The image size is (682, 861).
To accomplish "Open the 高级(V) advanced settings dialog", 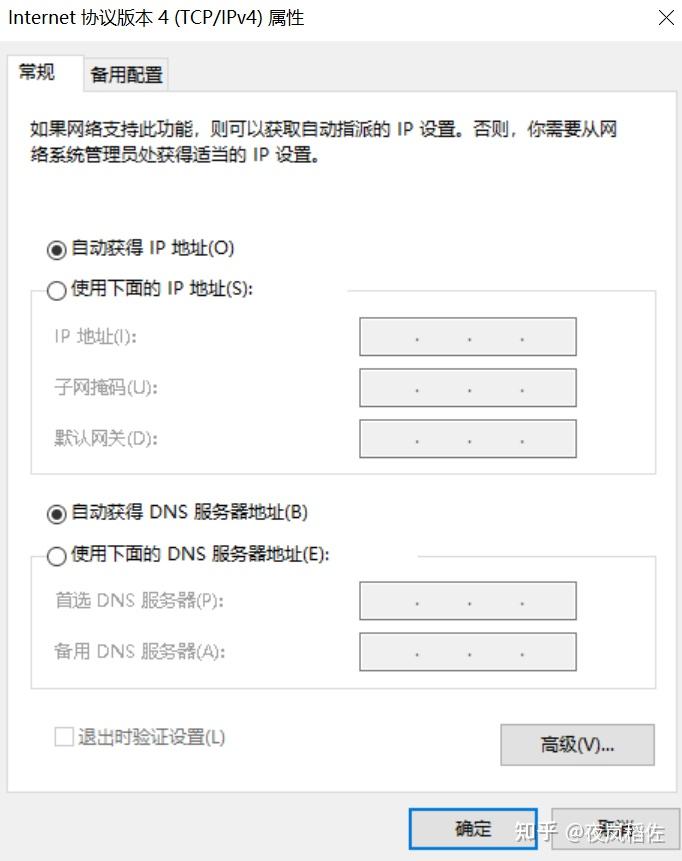I will 577,745.
